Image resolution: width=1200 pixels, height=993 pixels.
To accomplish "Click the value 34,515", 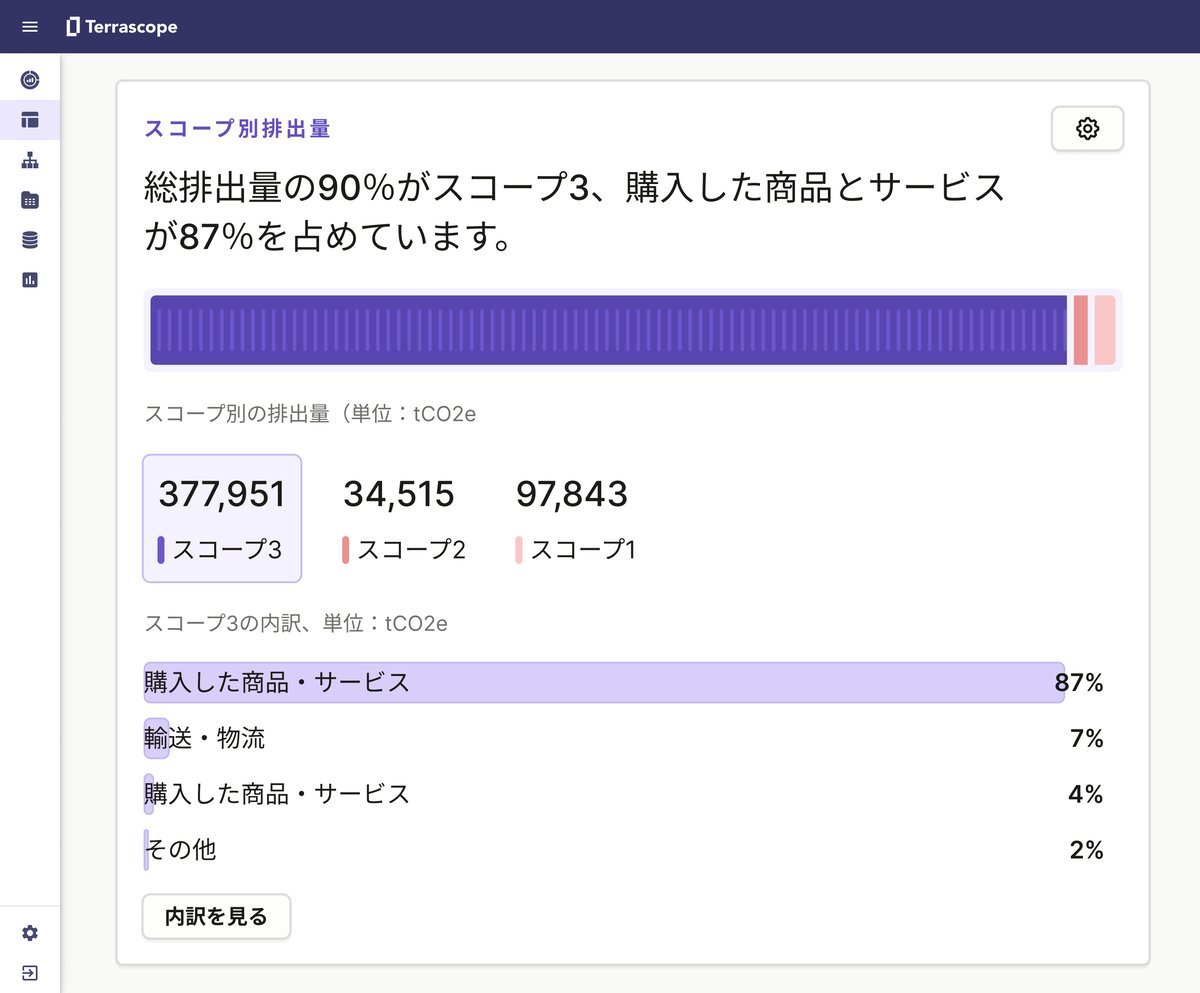I will [x=399, y=494].
